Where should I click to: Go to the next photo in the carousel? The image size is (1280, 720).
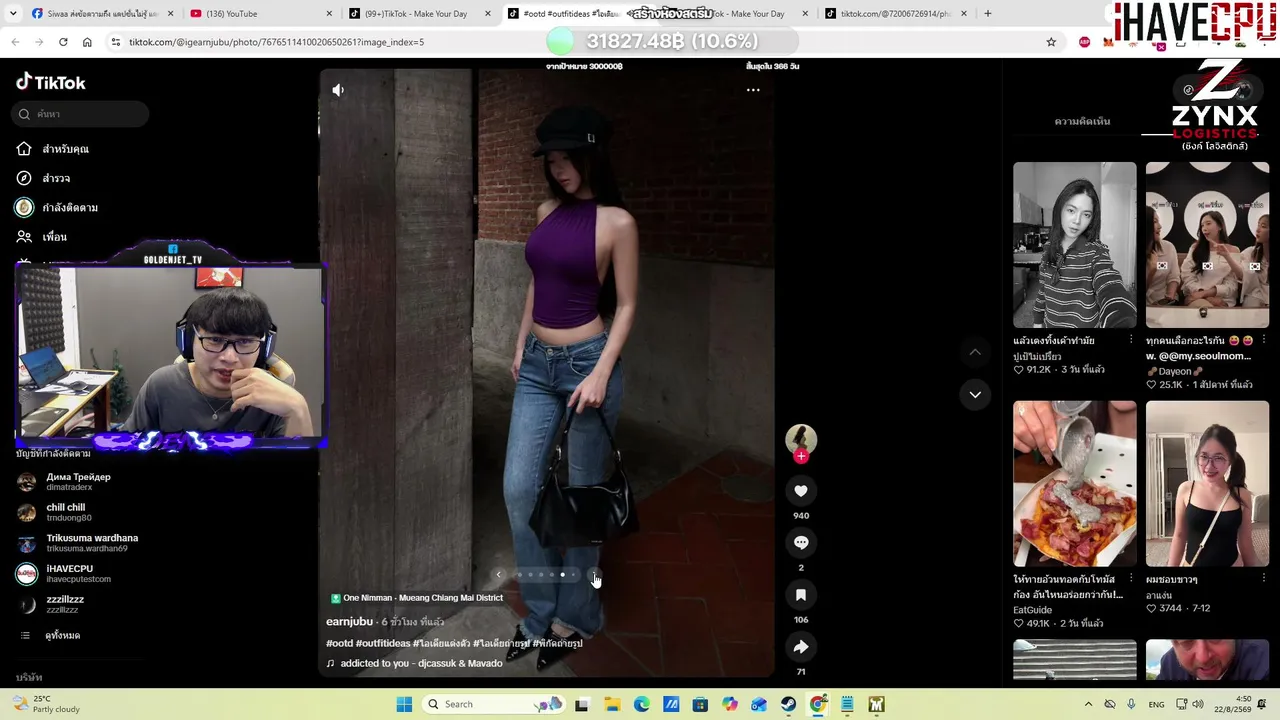[x=594, y=575]
